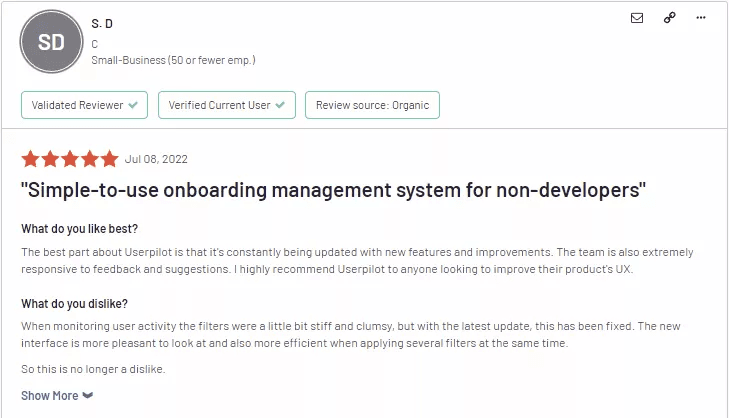The height and width of the screenshot is (418, 729).
Task: Click the SD reviewer avatar
Action: (50, 43)
